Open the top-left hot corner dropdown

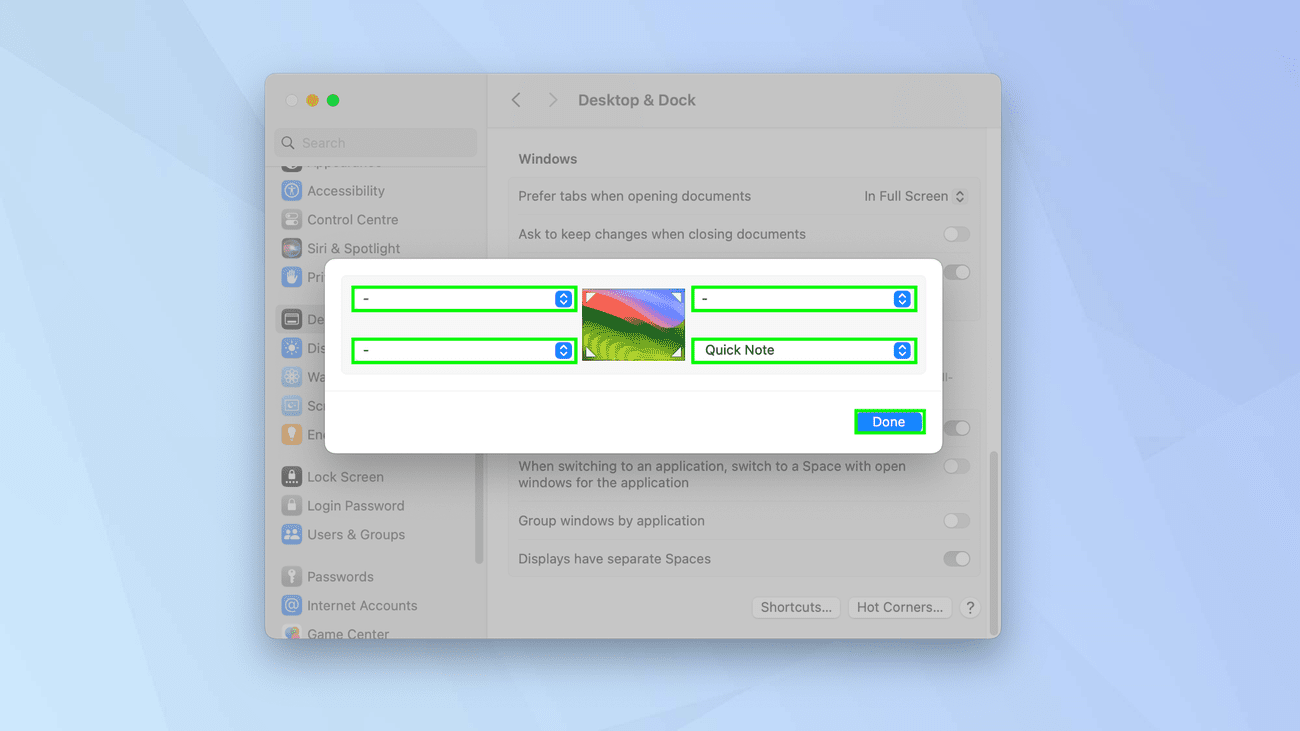point(464,299)
